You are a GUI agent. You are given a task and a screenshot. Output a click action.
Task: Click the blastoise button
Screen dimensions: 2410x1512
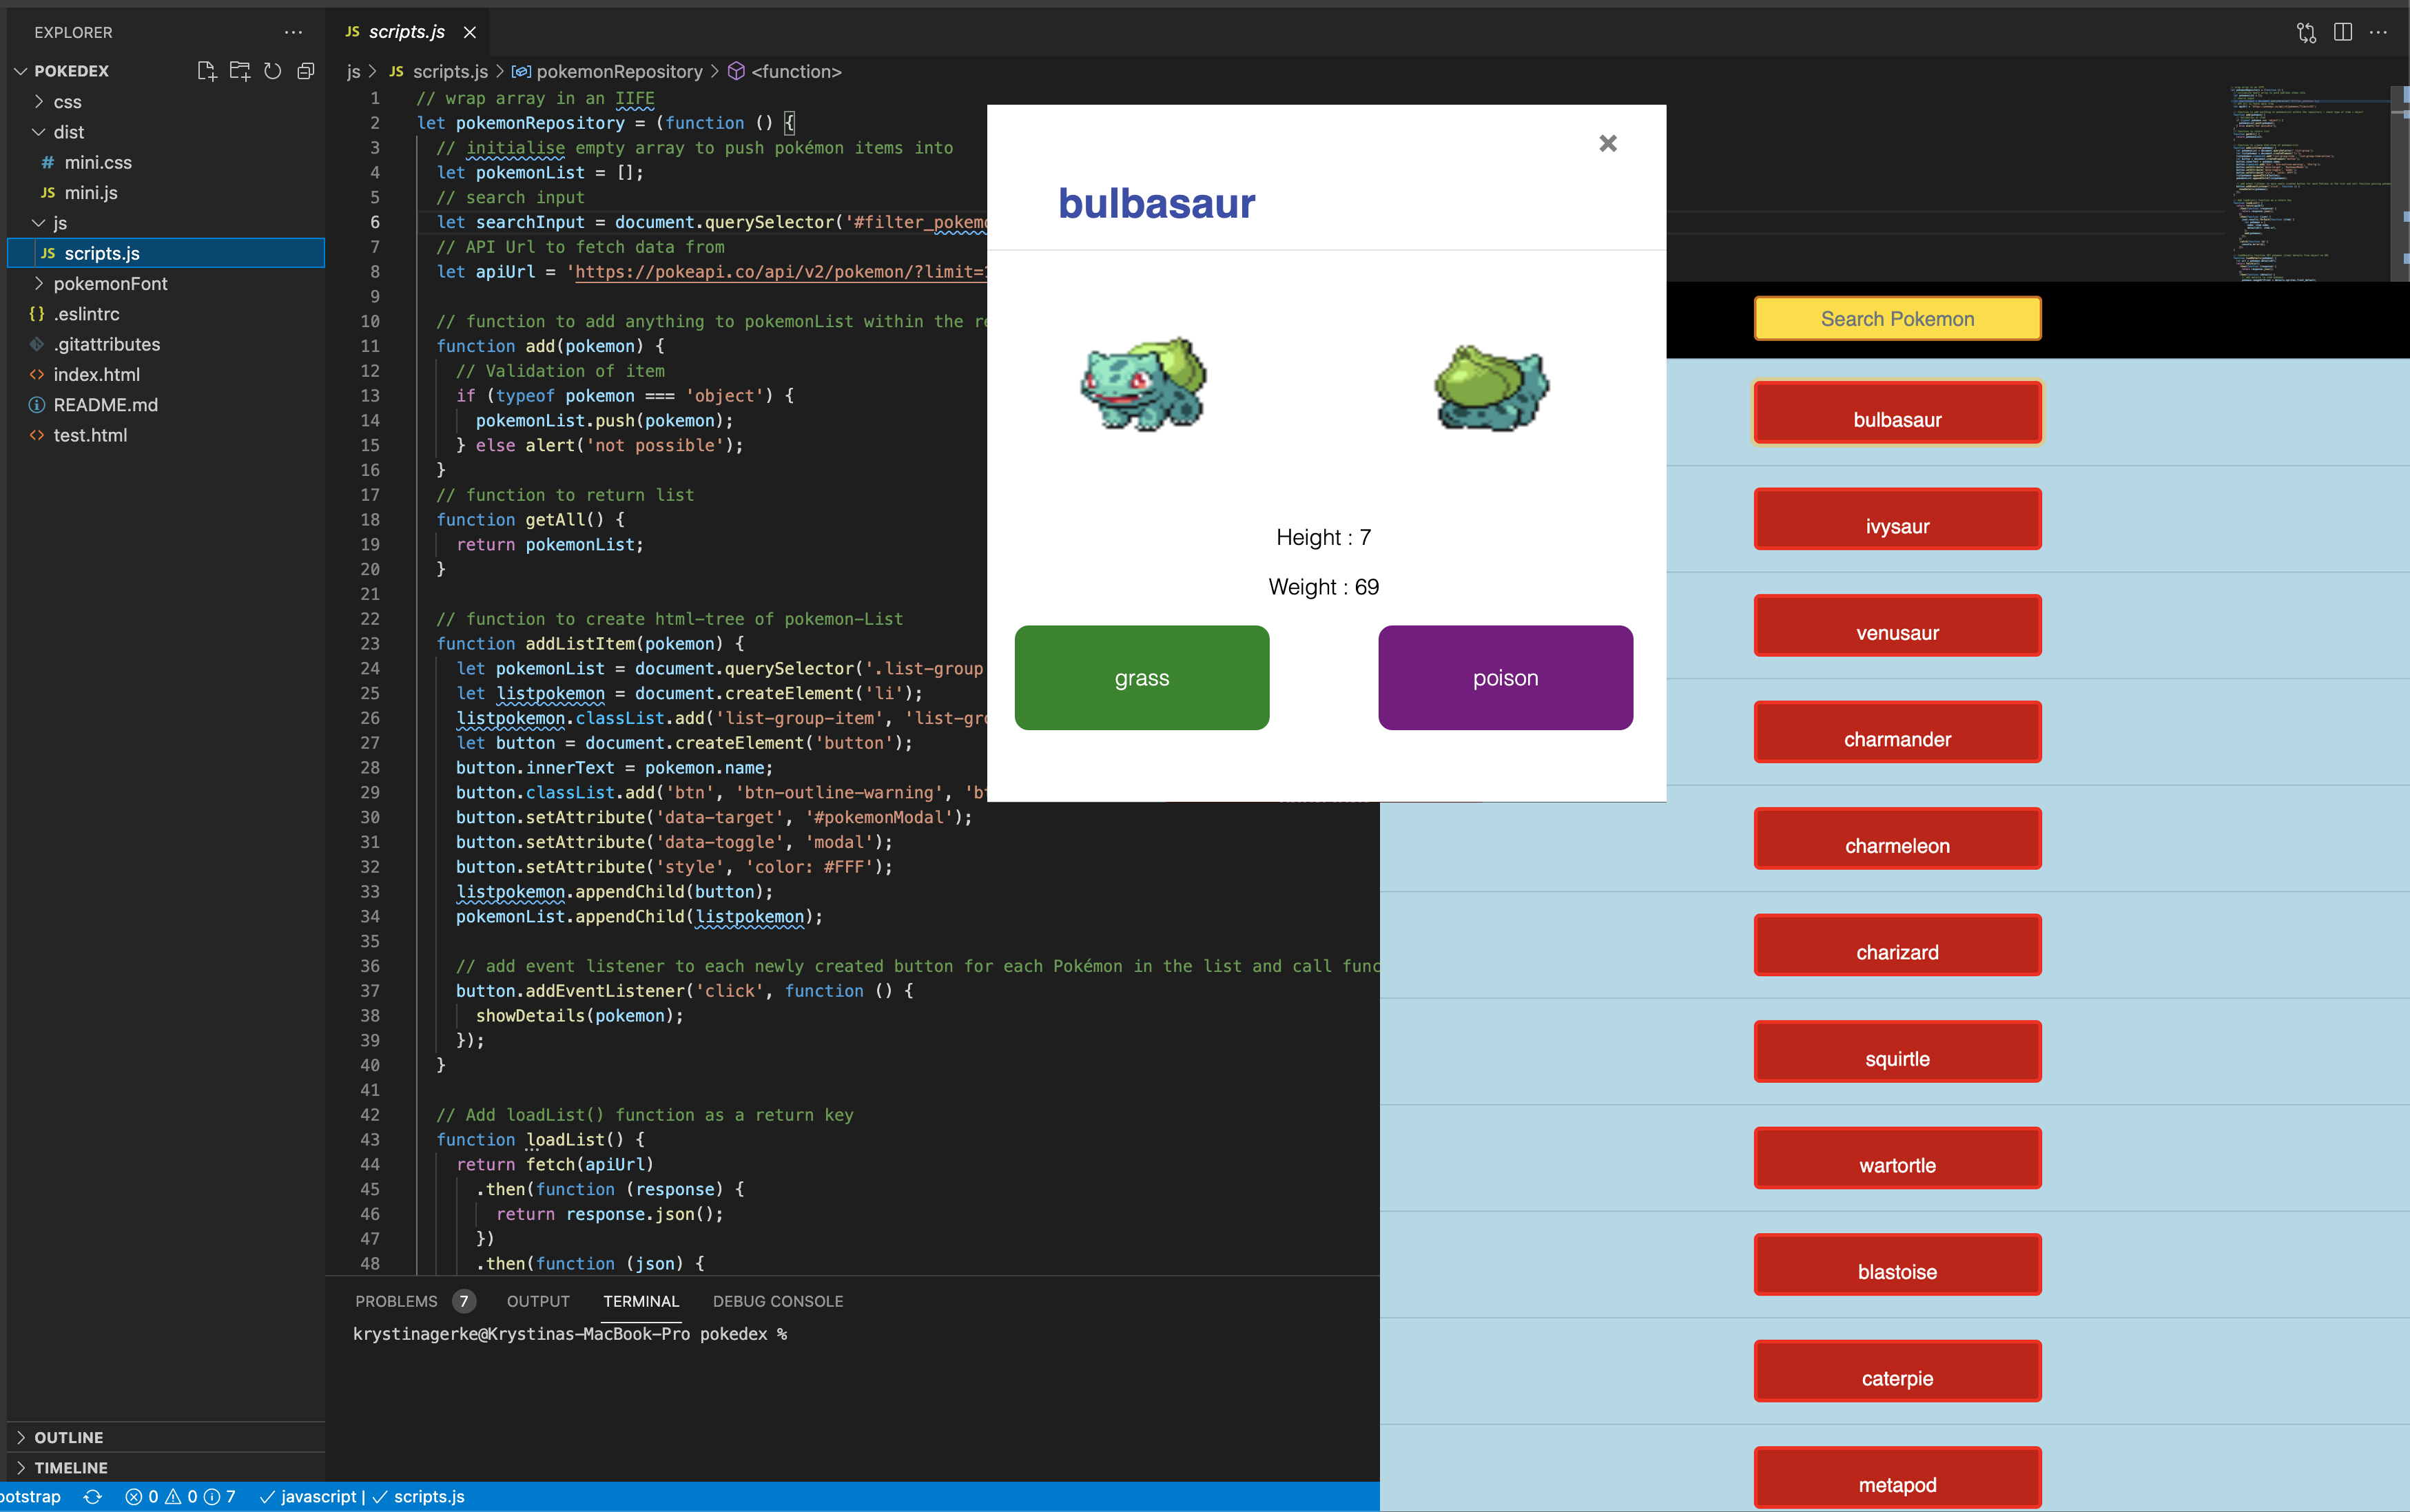click(x=1897, y=1265)
